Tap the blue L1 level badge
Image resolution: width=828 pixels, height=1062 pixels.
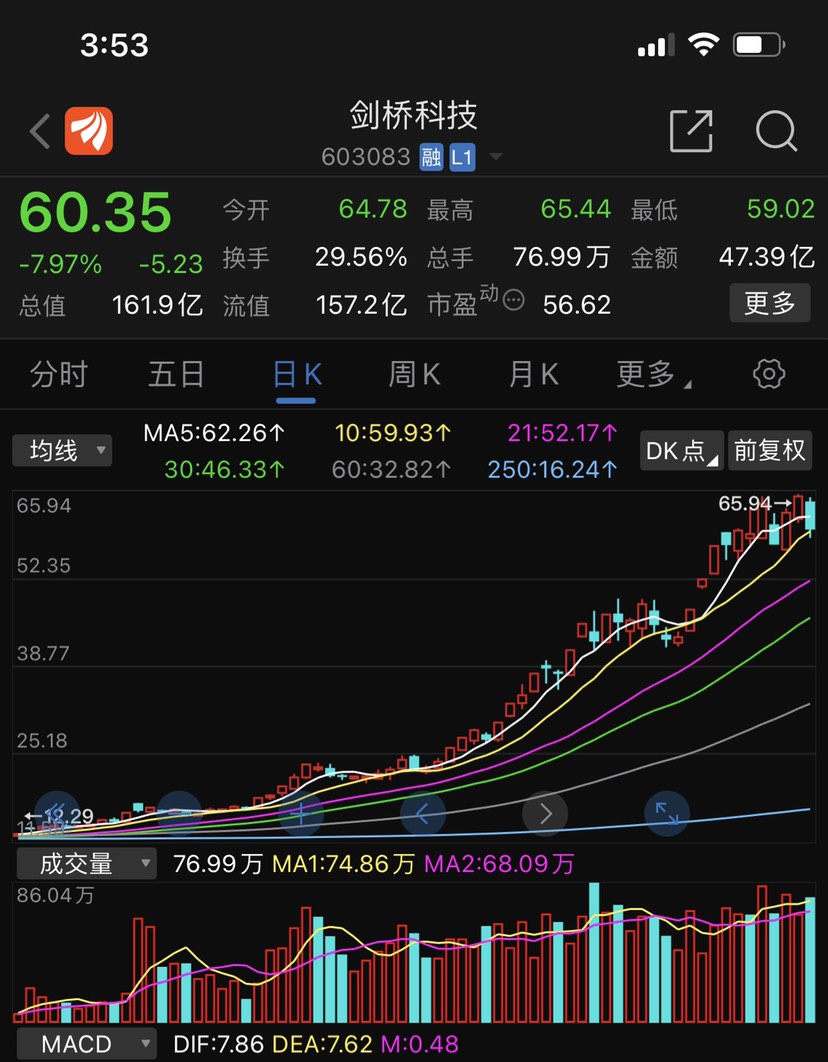tap(460, 157)
